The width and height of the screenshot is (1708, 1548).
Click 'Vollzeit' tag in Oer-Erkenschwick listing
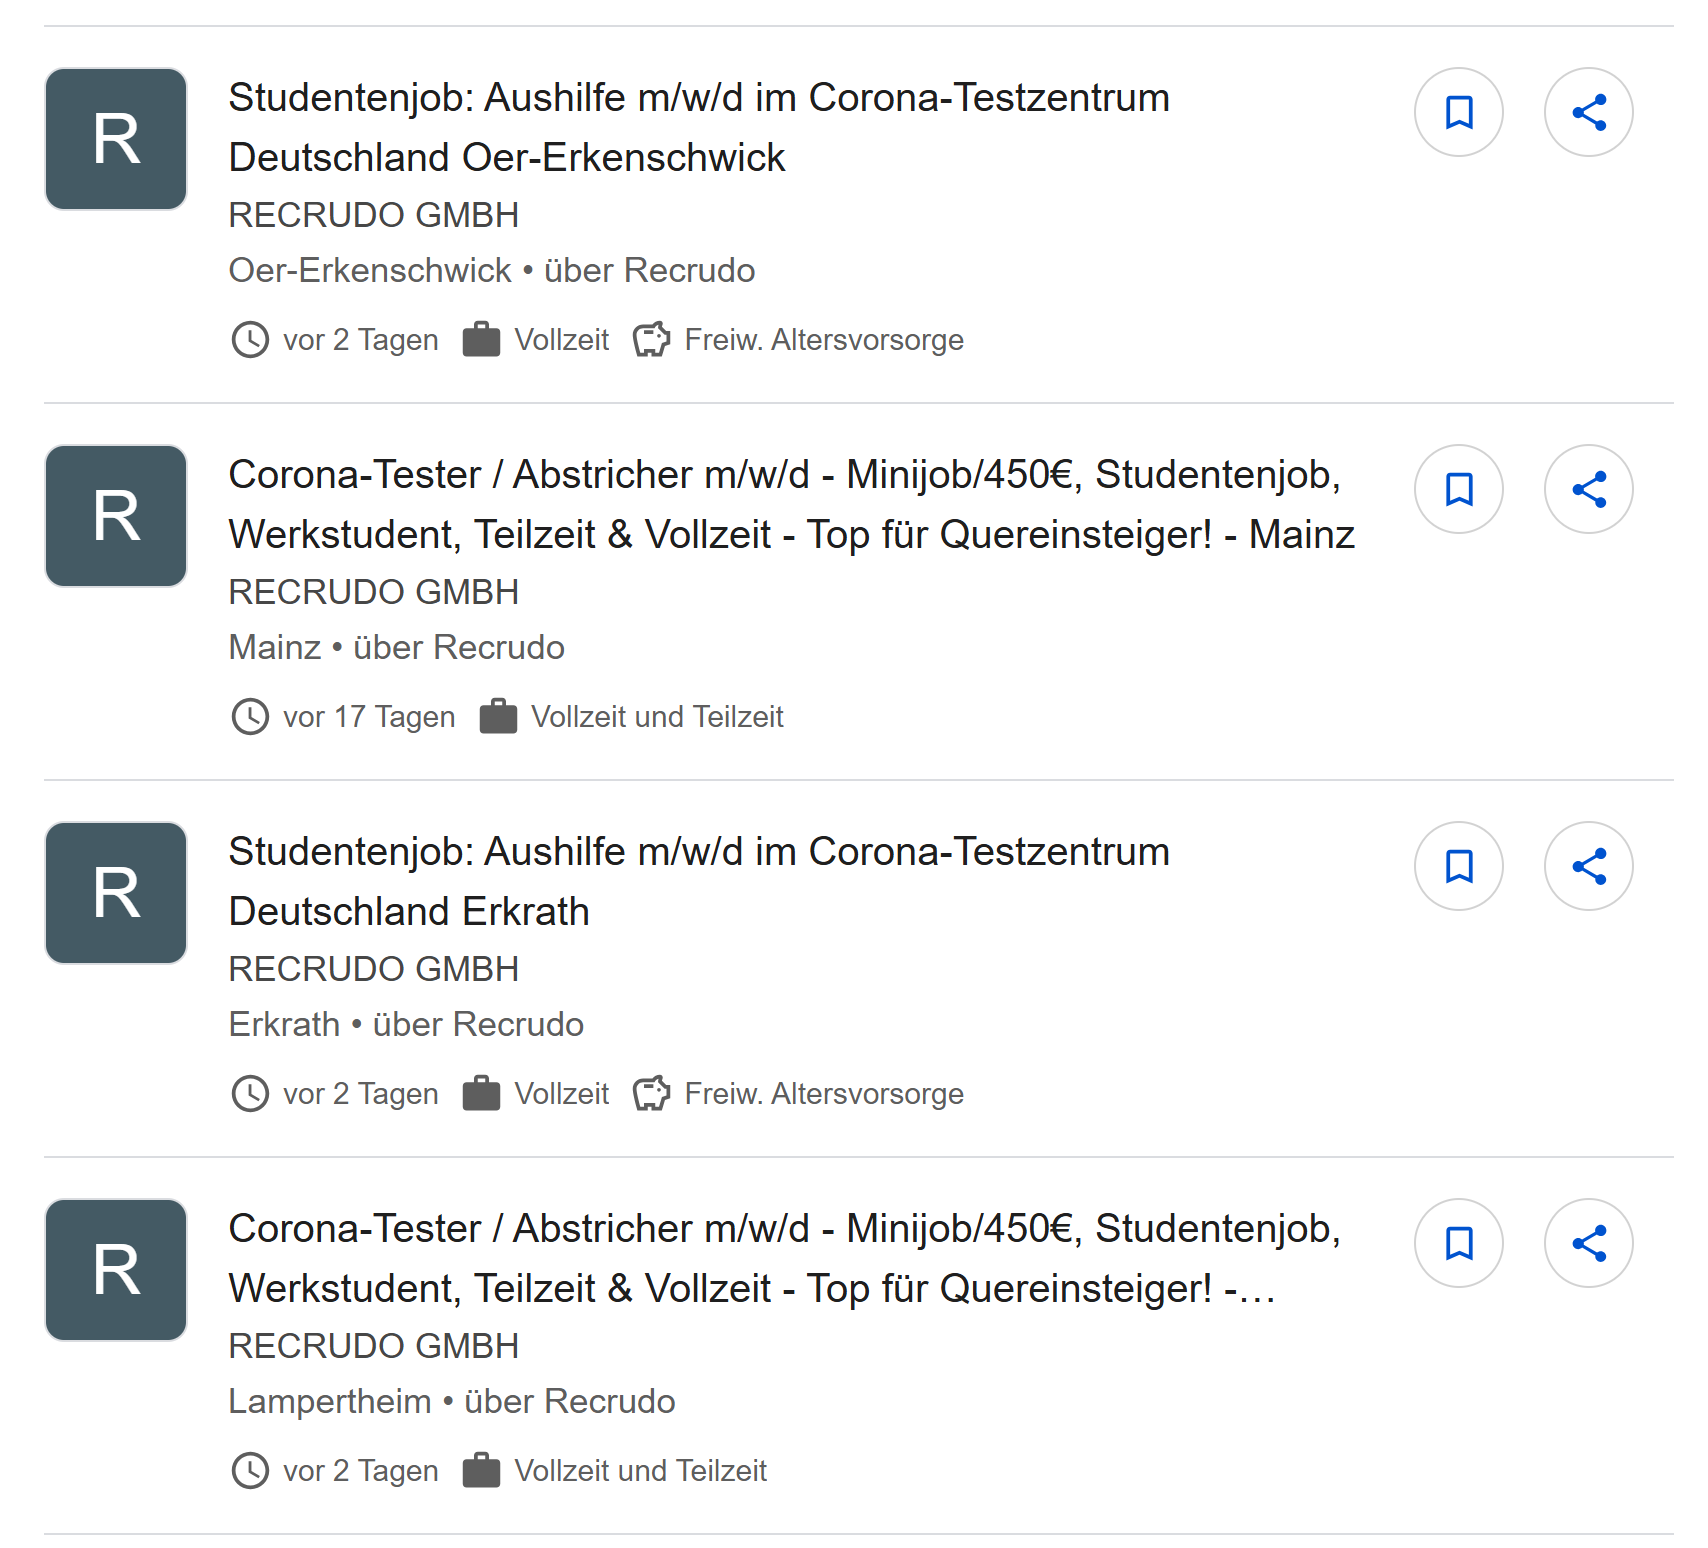562,340
